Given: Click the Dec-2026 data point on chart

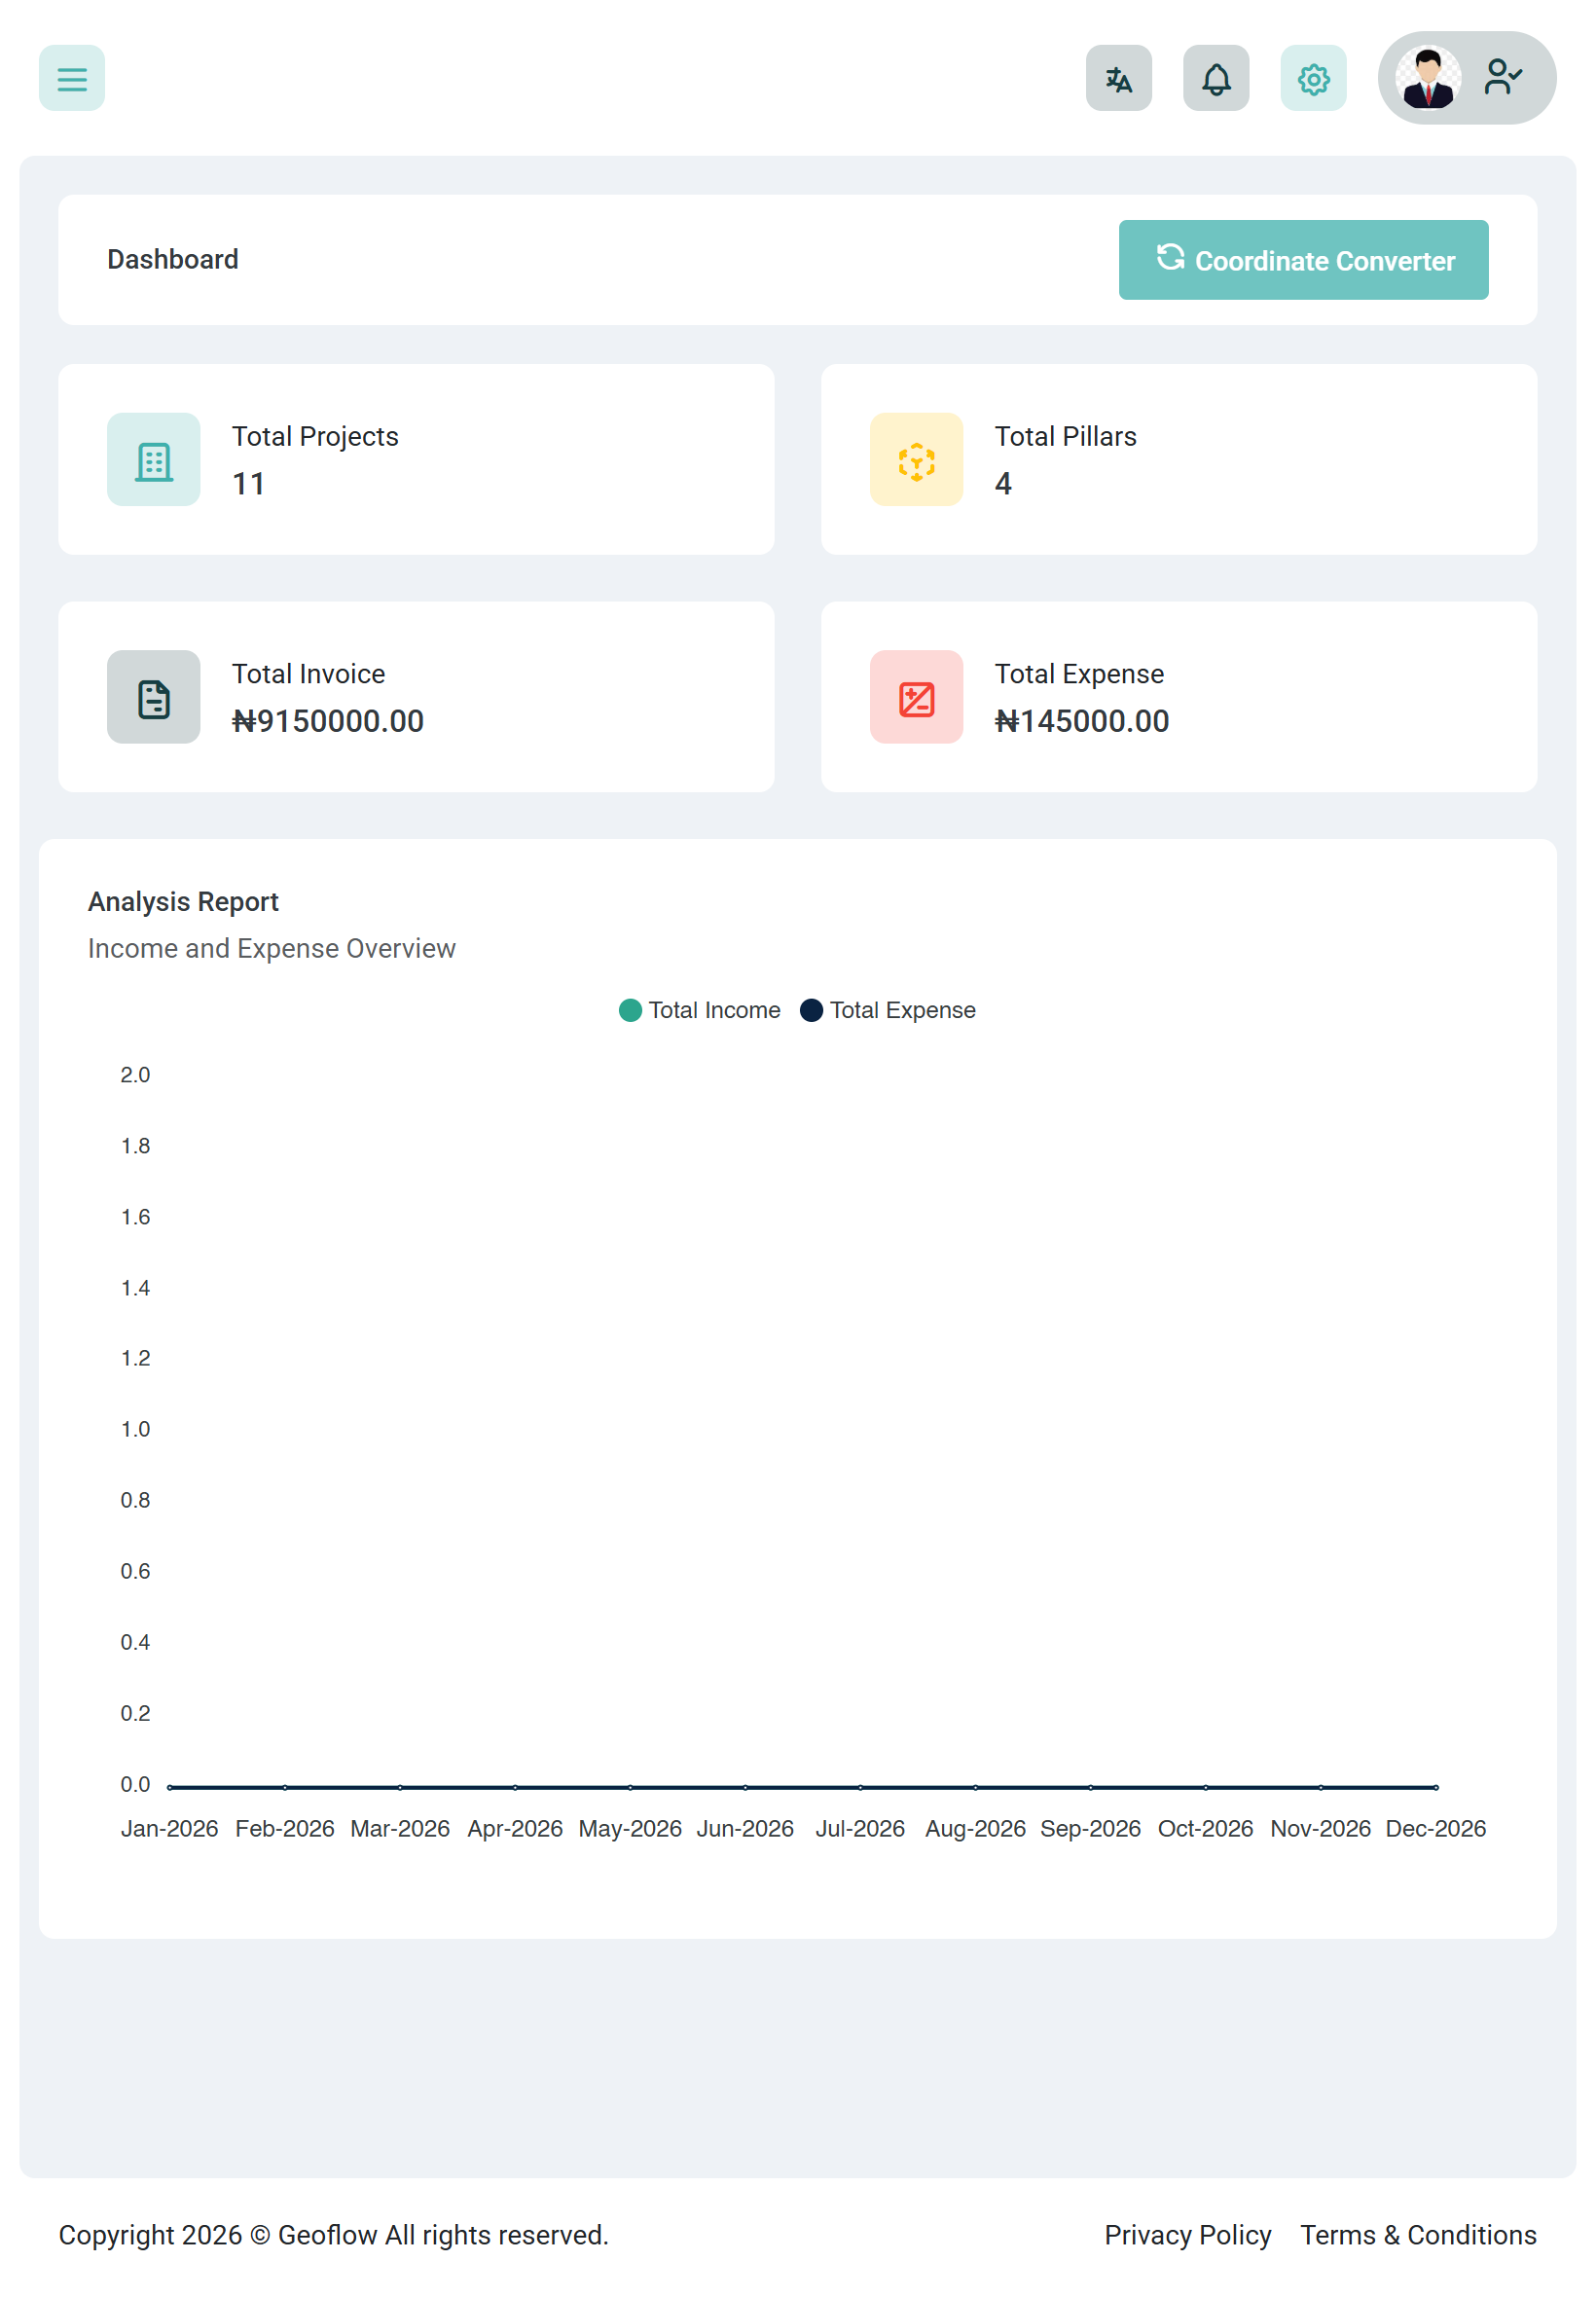Looking at the screenshot, I should coord(1435,1786).
